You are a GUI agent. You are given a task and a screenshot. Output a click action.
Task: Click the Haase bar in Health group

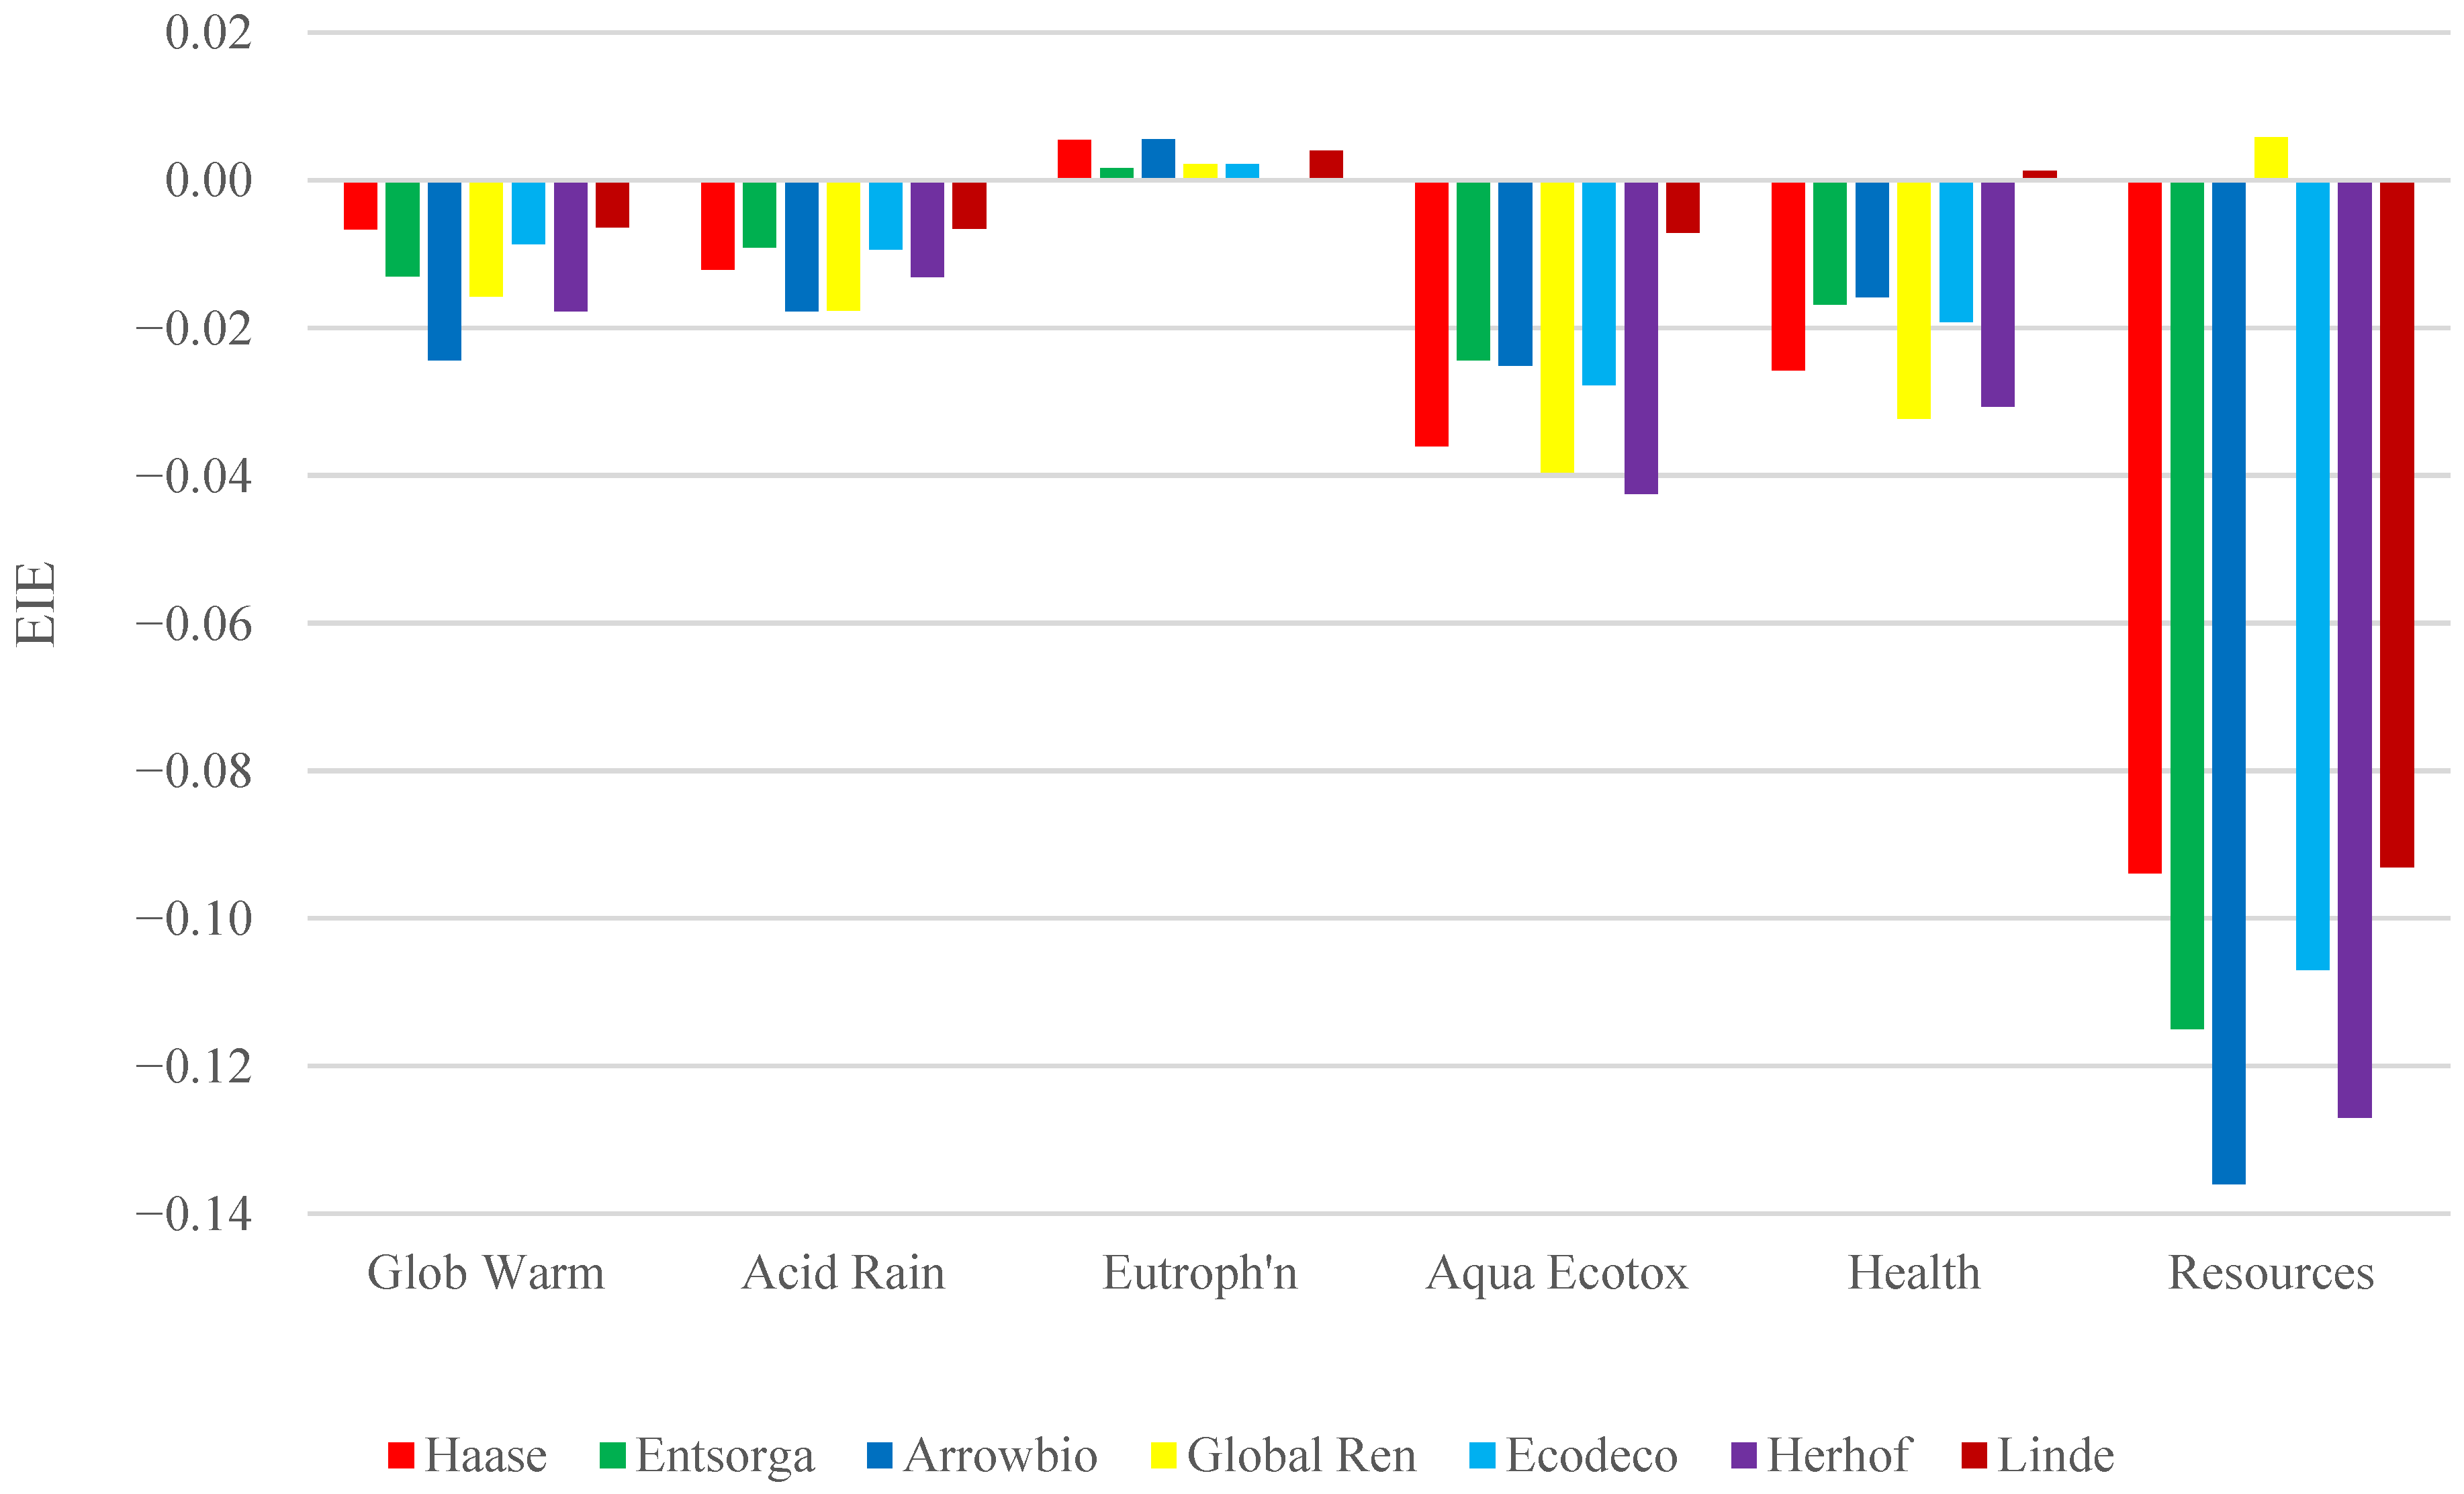pyautogui.click(x=1788, y=276)
